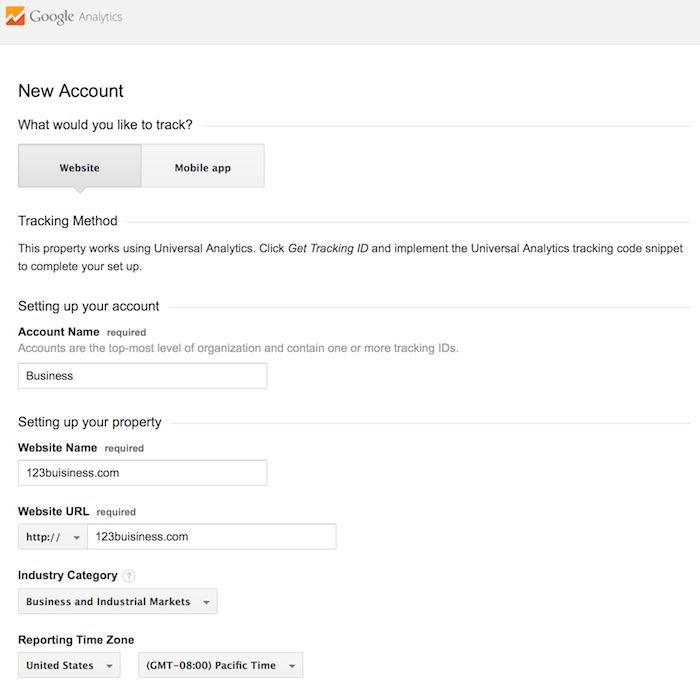Open the United States country dropdown

point(69,665)
